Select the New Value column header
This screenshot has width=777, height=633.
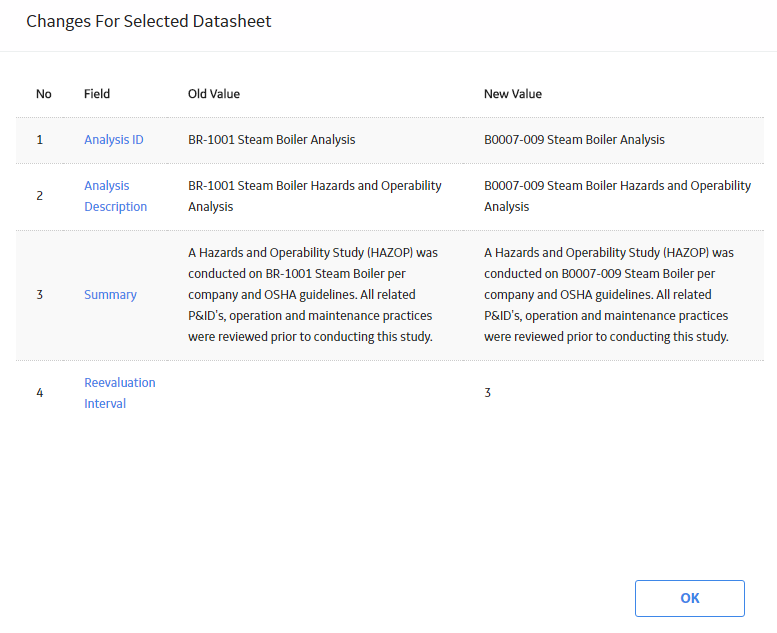click(x=512, y=94)
